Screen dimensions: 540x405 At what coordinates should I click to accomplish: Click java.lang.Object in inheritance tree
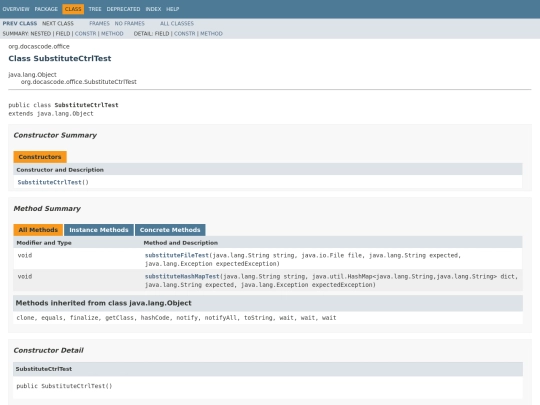[x=32, y=74]
